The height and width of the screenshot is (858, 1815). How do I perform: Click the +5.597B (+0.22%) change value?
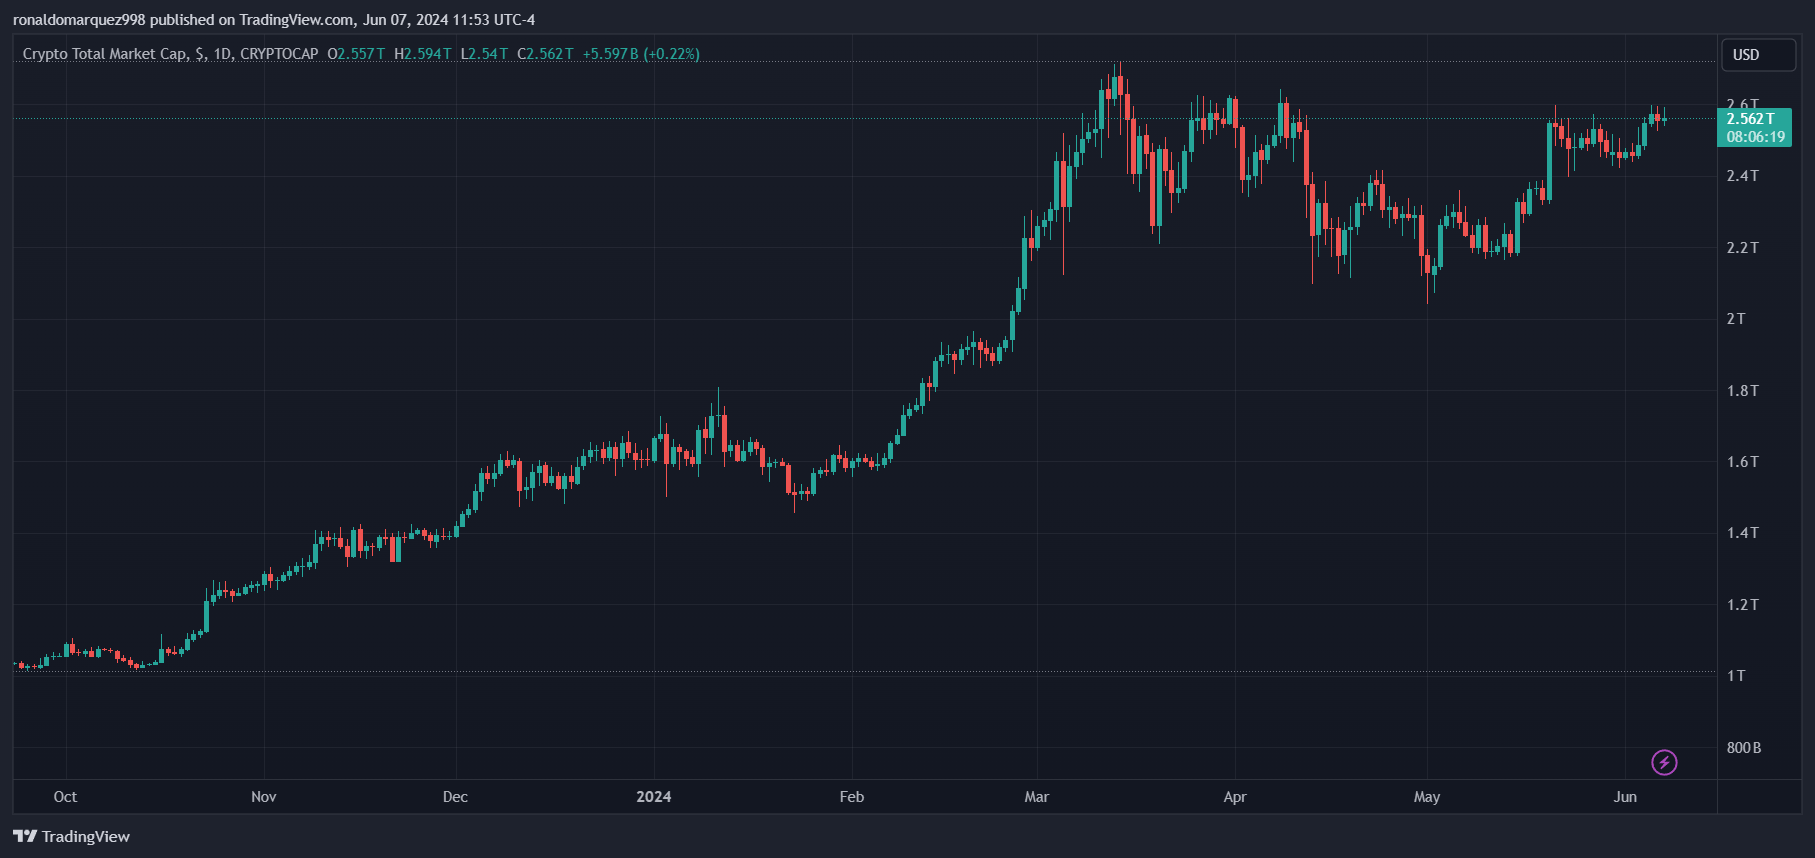[x=641, y=54]
